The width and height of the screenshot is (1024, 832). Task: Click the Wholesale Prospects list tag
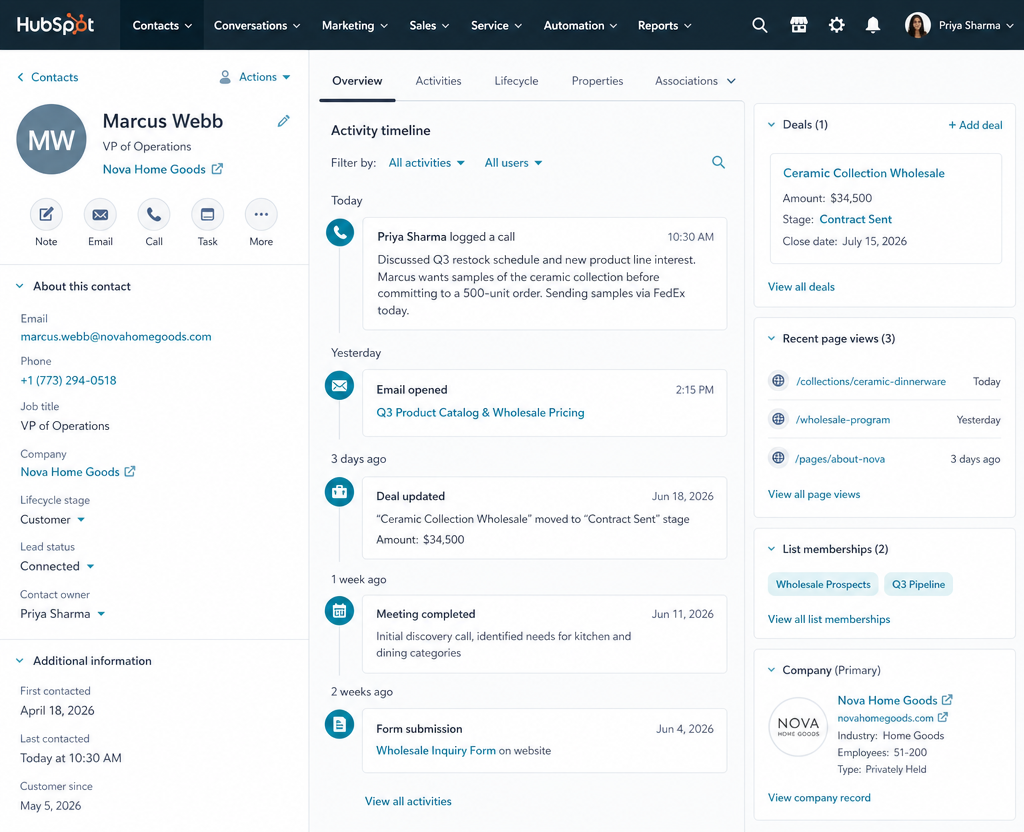pyautogui.click(x=823, y=584)
